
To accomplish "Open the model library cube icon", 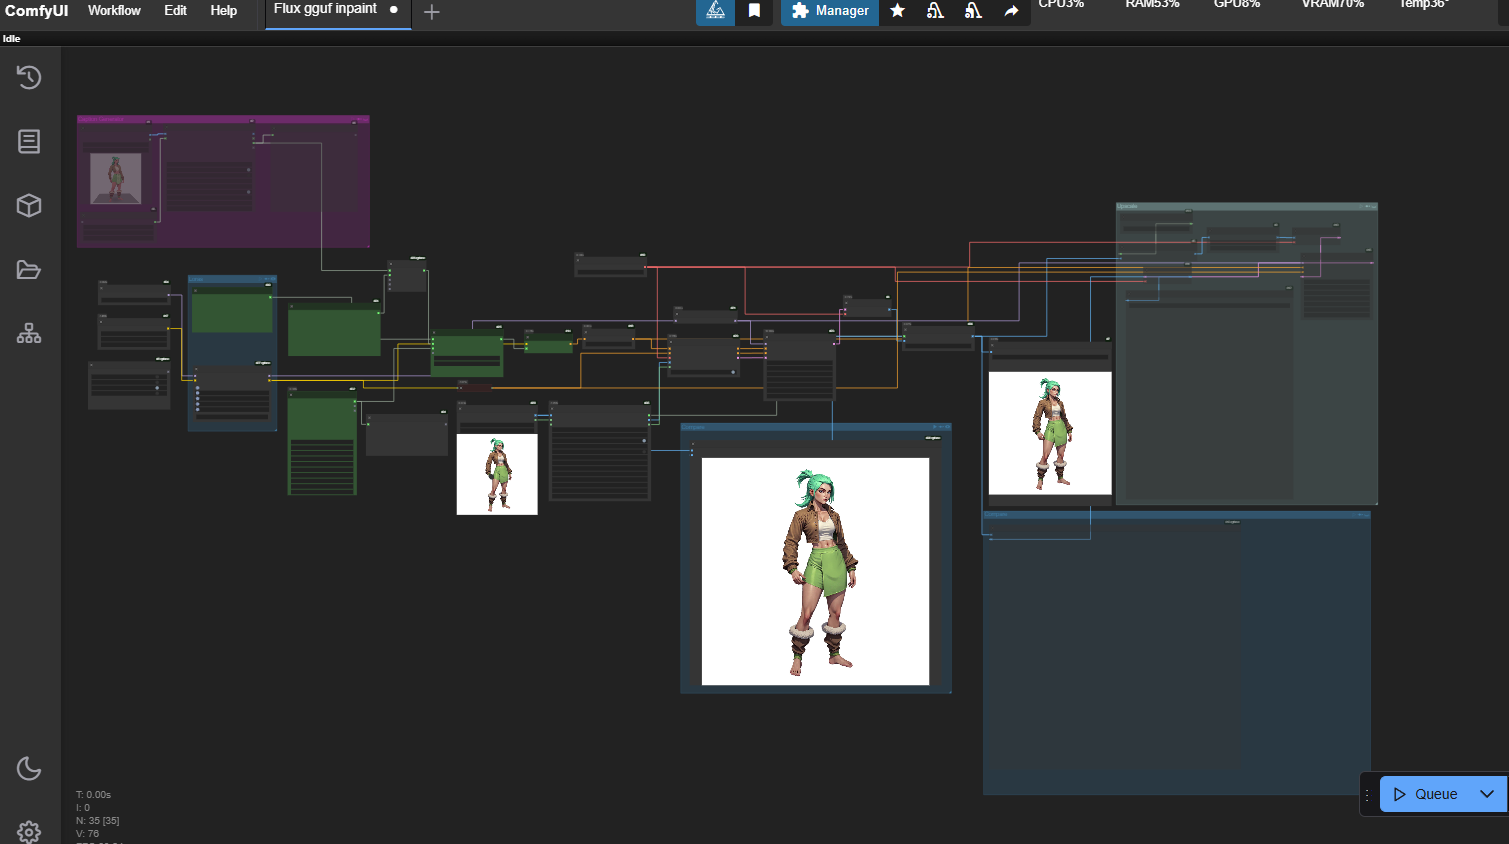I will point(29,205).
